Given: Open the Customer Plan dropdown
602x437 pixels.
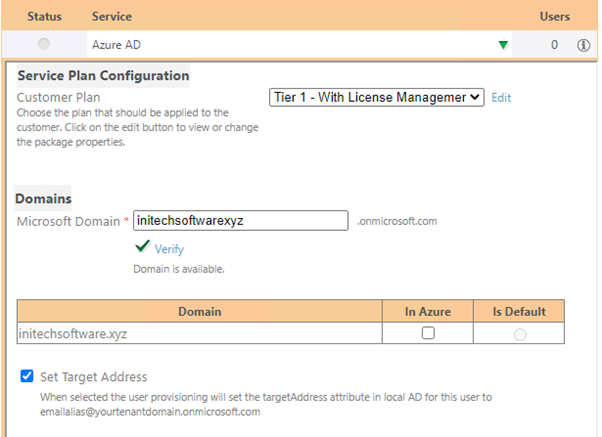Looking at the screenshot, I should [x=376, y=98].
